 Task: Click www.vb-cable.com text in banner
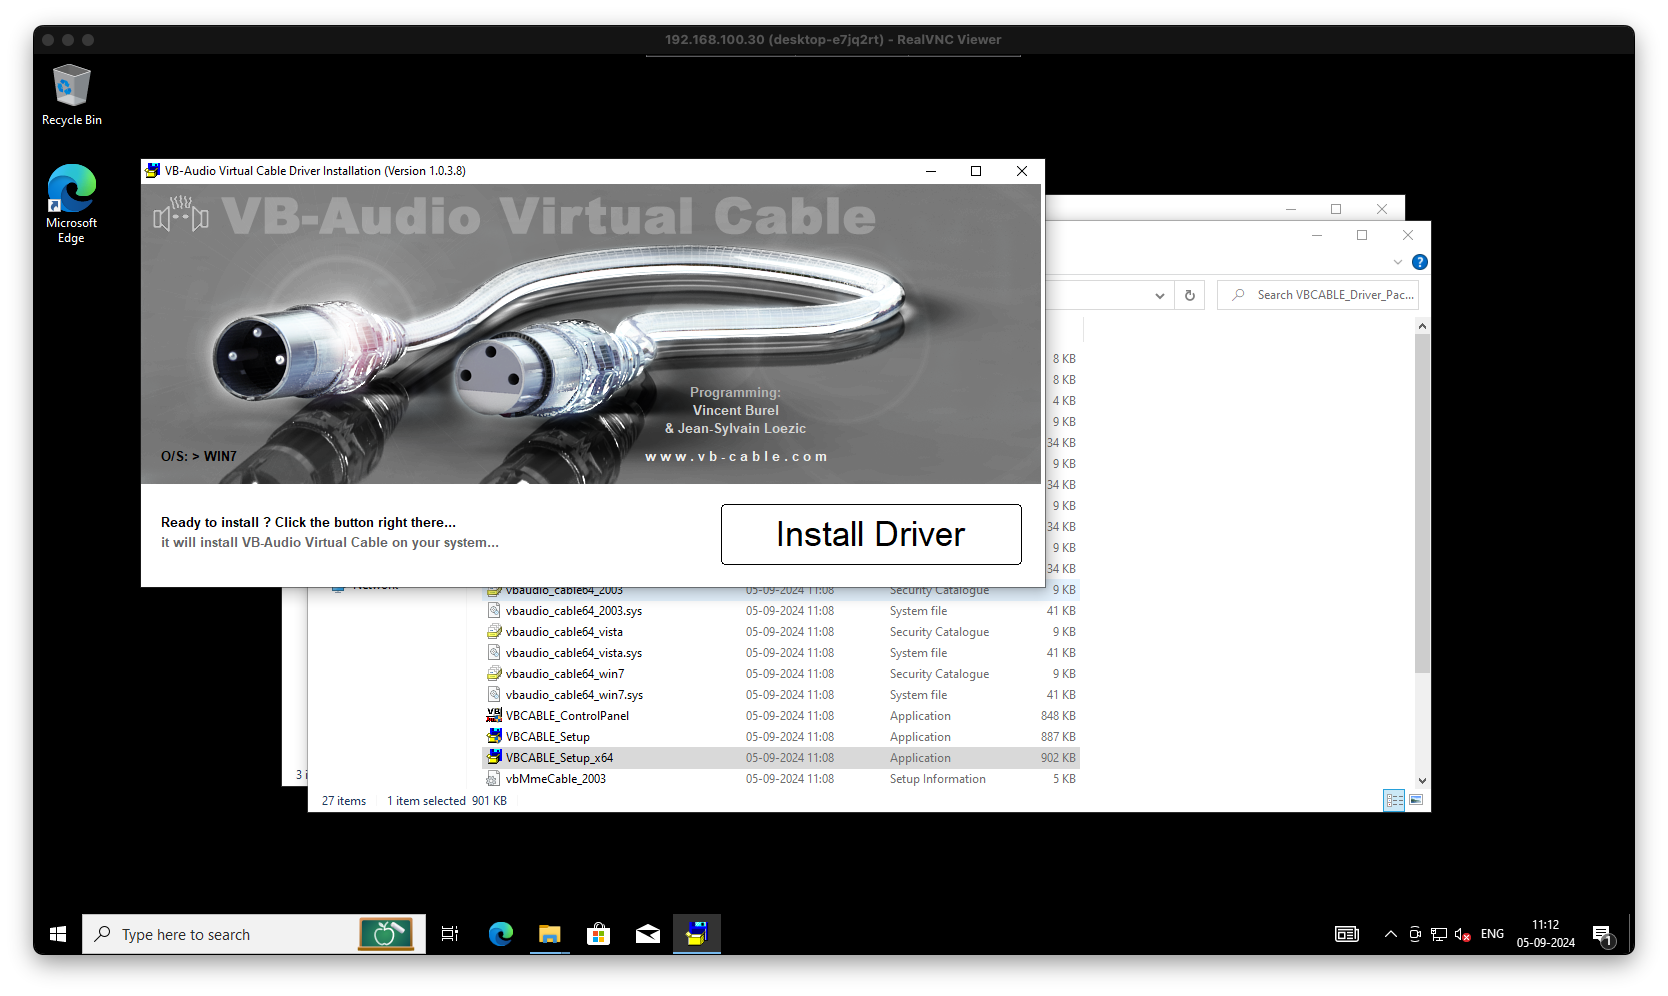coord(736,456)
